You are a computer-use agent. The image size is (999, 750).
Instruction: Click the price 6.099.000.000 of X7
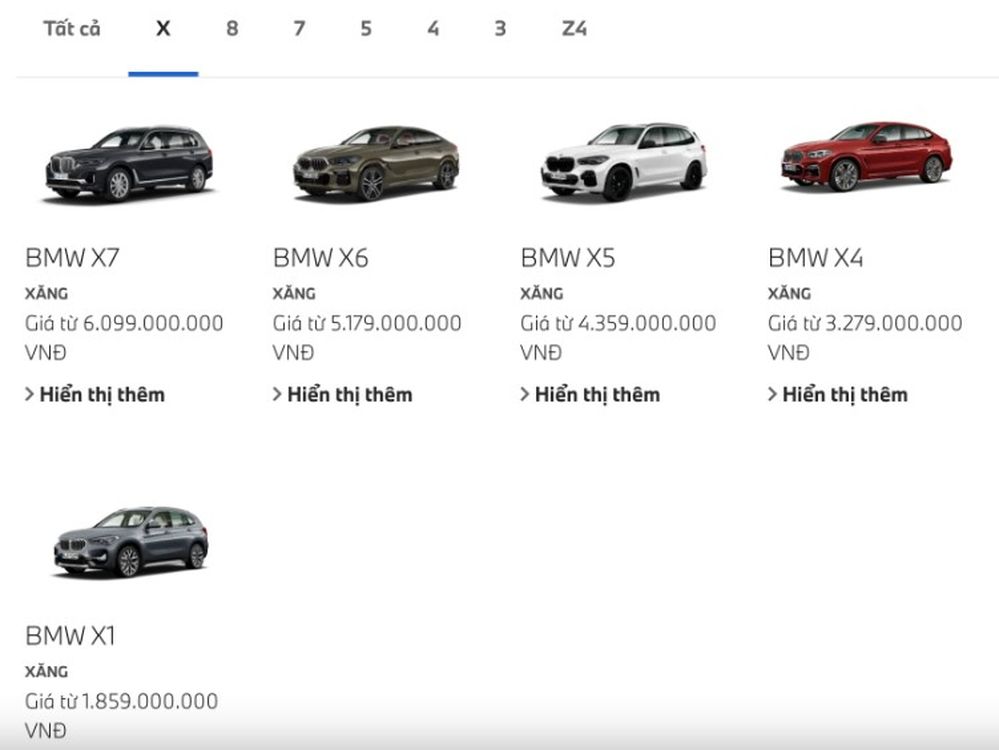[x=153, y=323]
